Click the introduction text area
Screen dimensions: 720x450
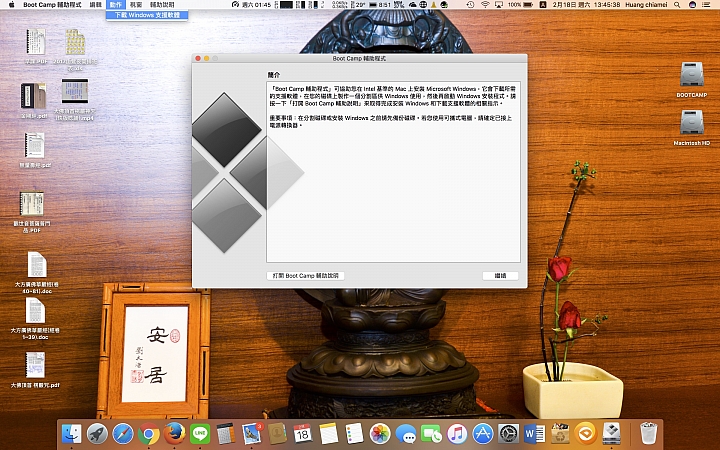coord(394,172)
